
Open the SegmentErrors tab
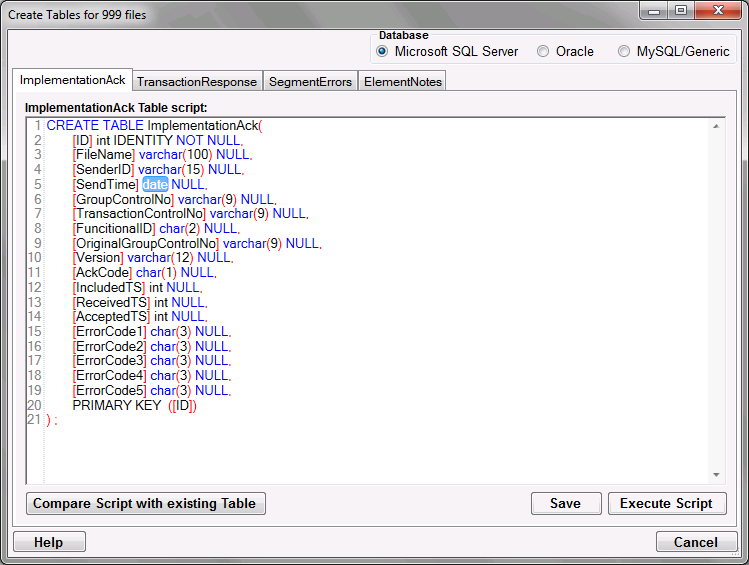309,82
